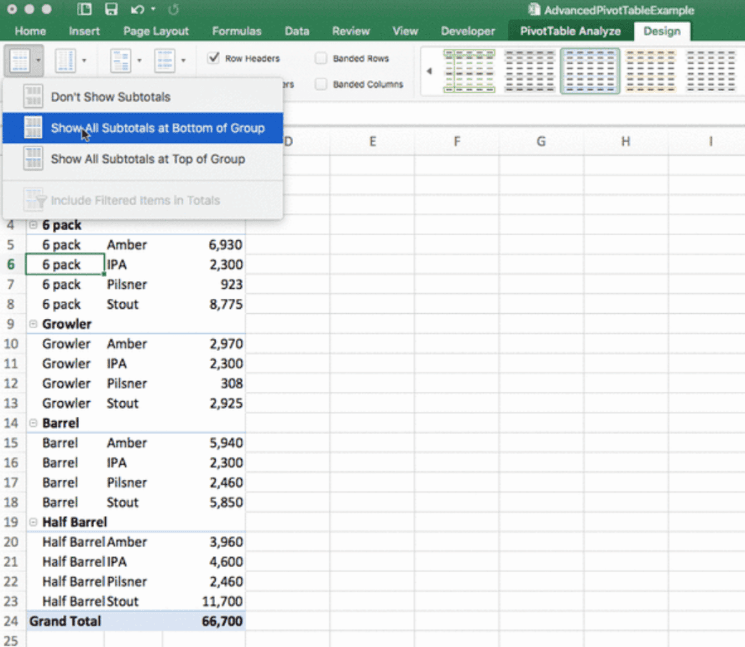745x647 pixels.
Task: Collapse the Growler group
Action: tap(35, 324)
